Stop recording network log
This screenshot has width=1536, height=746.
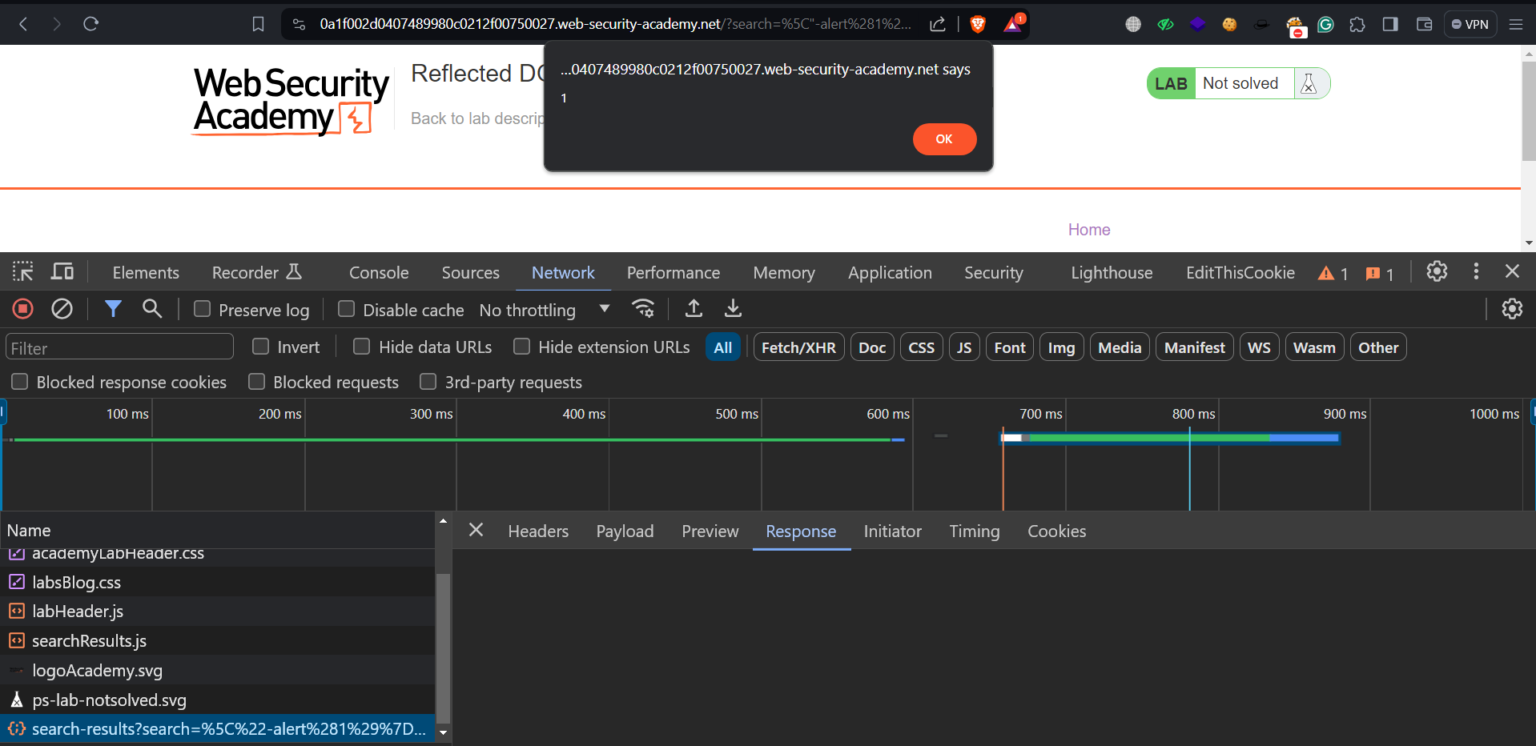(22, 309)
